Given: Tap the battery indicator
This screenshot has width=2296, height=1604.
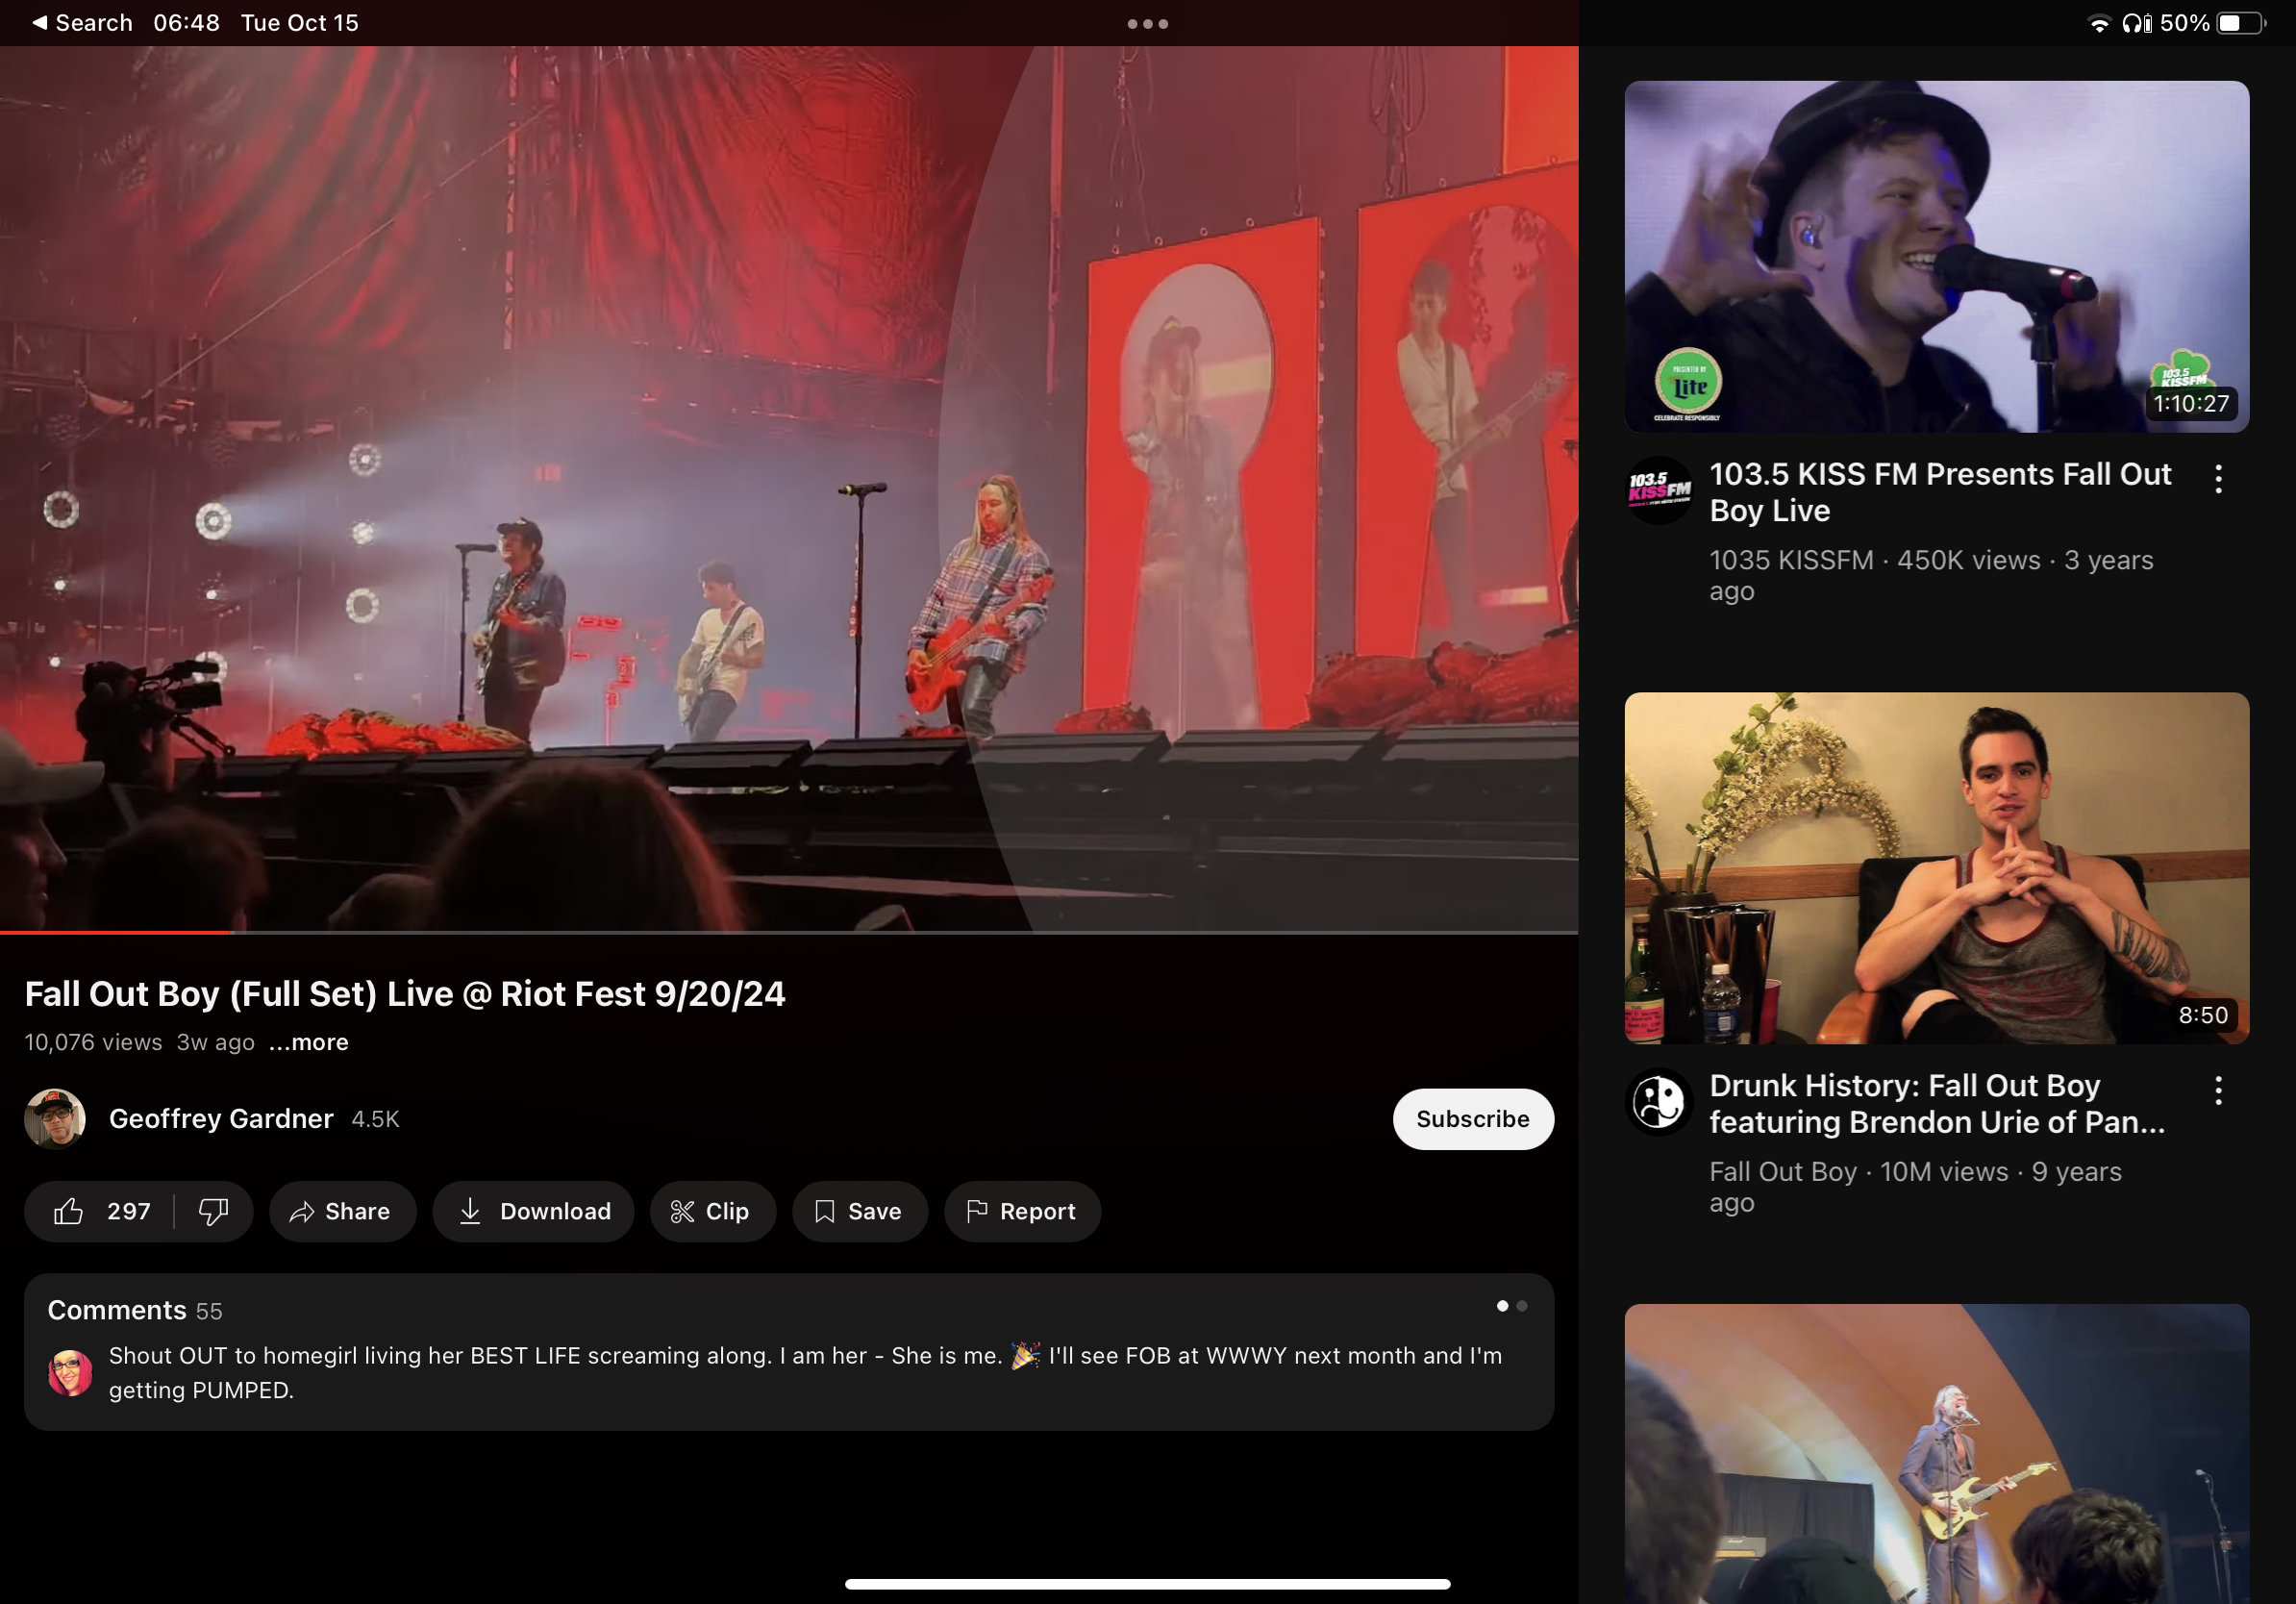Looking at the screenshot, I should click(x=2241, y=23).
